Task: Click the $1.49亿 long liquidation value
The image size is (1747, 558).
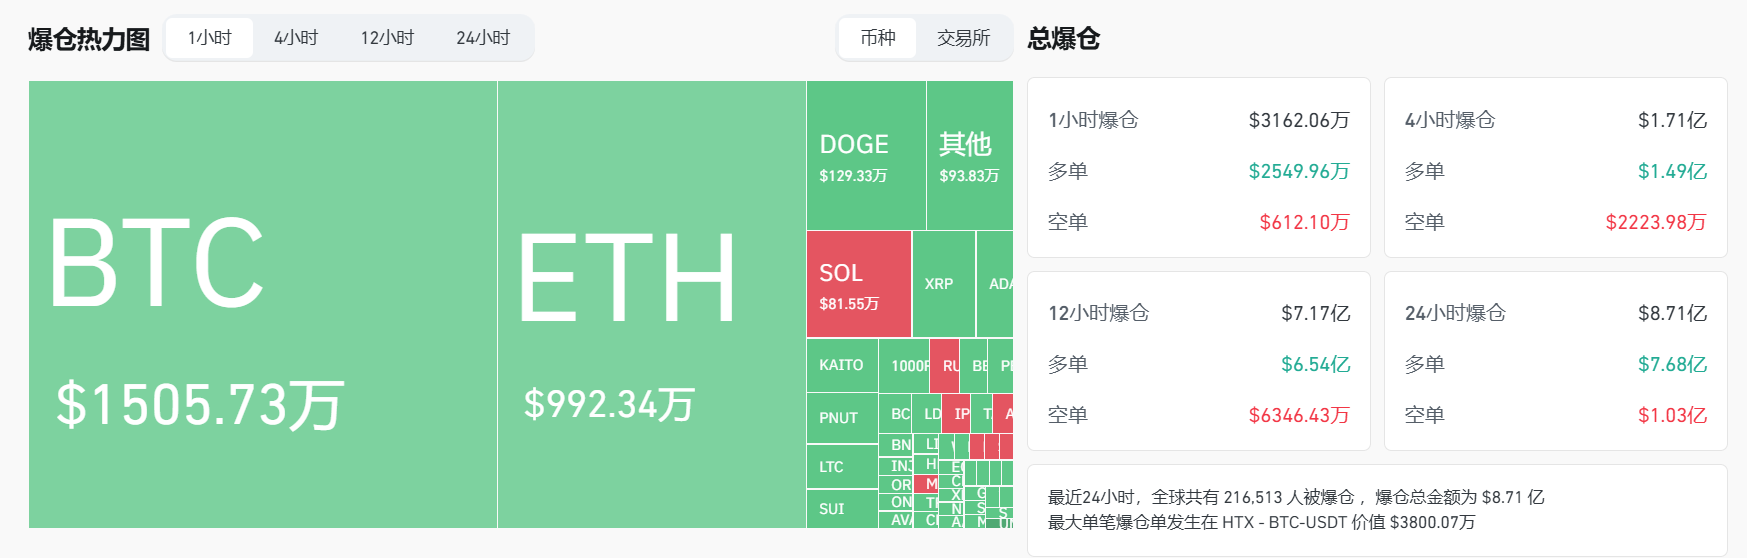Action: (1672, 171)
